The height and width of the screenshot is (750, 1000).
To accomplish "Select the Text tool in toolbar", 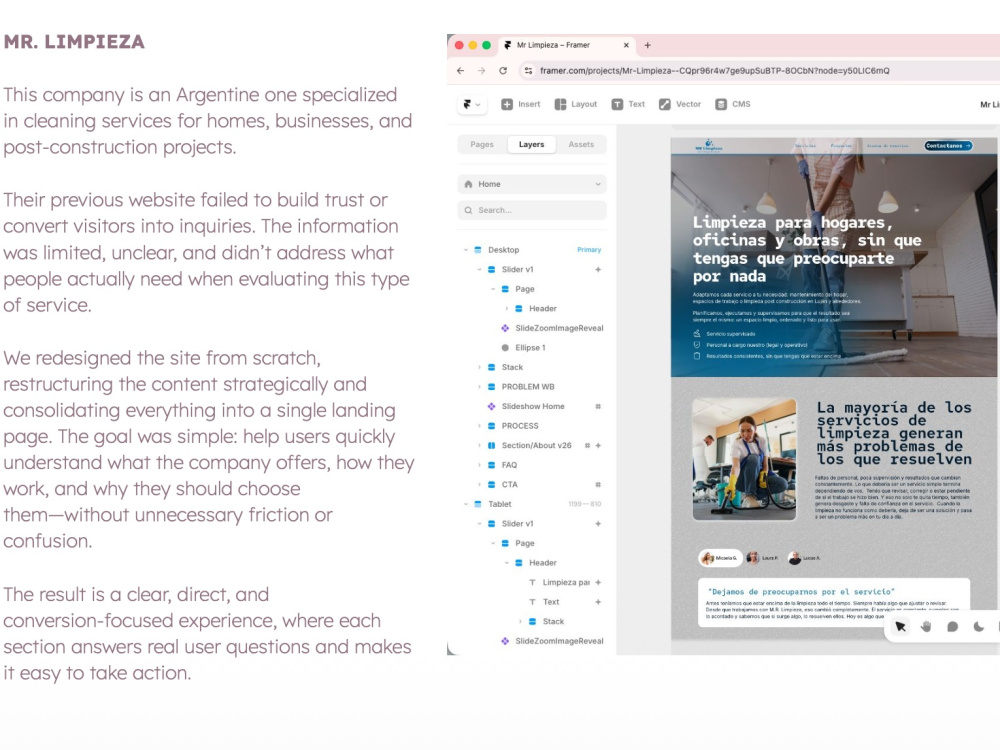I will (x=628, y=105).
